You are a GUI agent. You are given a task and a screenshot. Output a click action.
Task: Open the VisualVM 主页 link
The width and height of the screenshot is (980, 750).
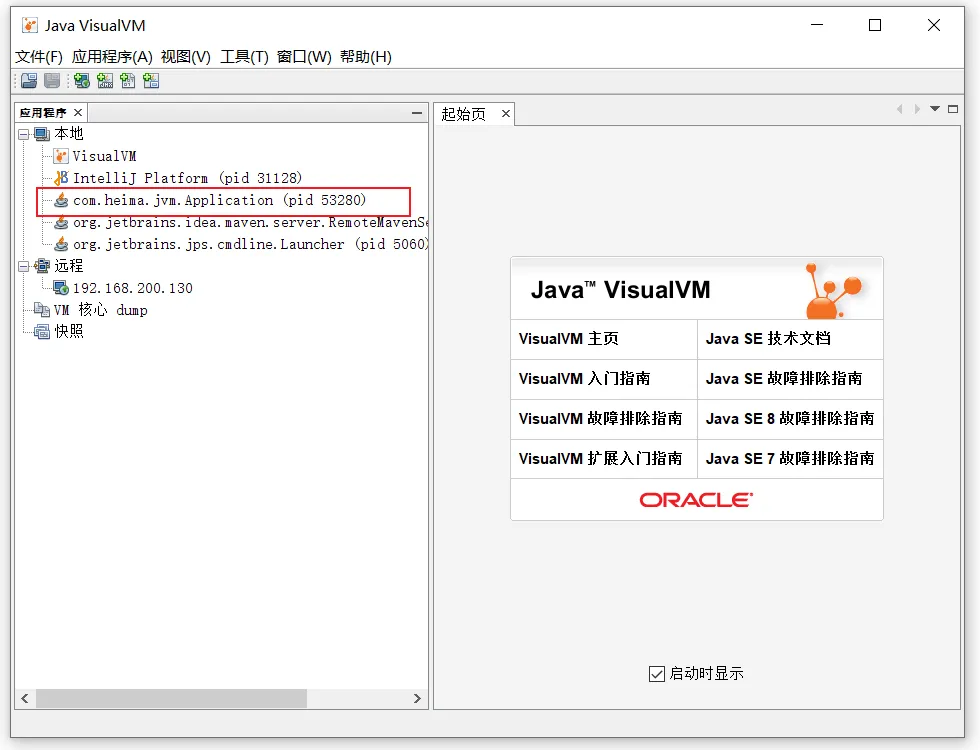[x=569, y=339]
